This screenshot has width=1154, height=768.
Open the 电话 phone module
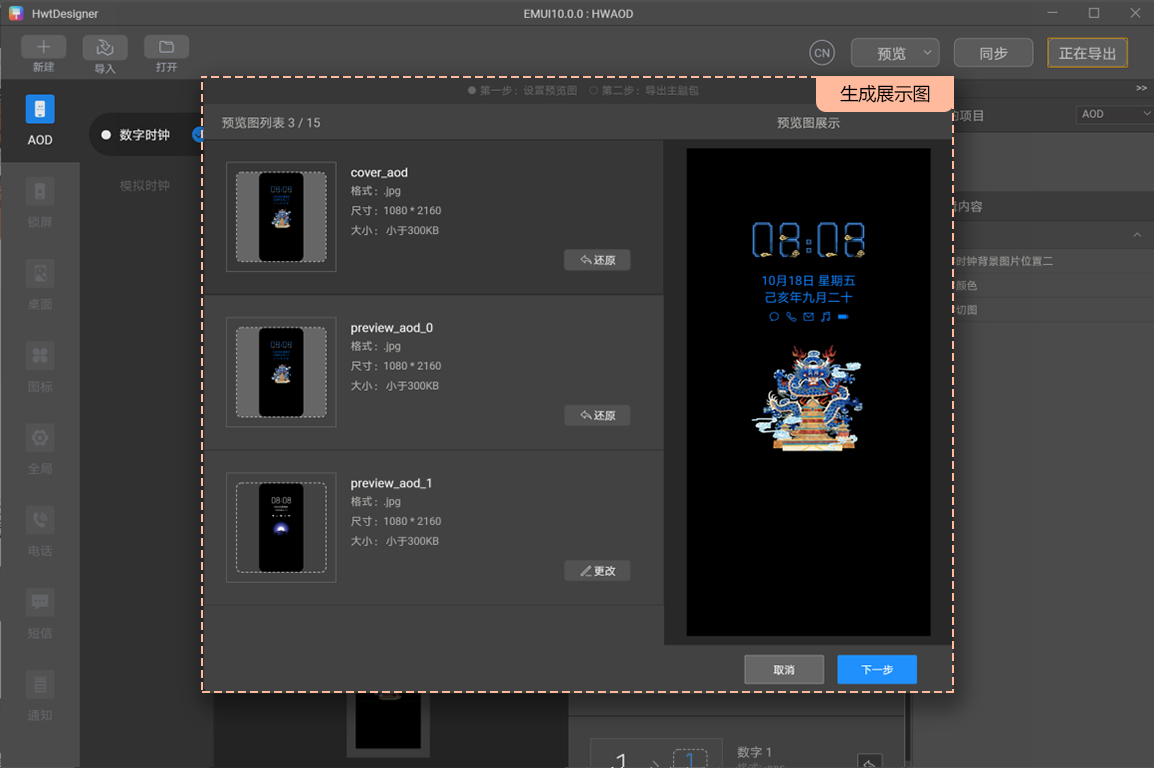pyautogui.click(x=40, y=532)
